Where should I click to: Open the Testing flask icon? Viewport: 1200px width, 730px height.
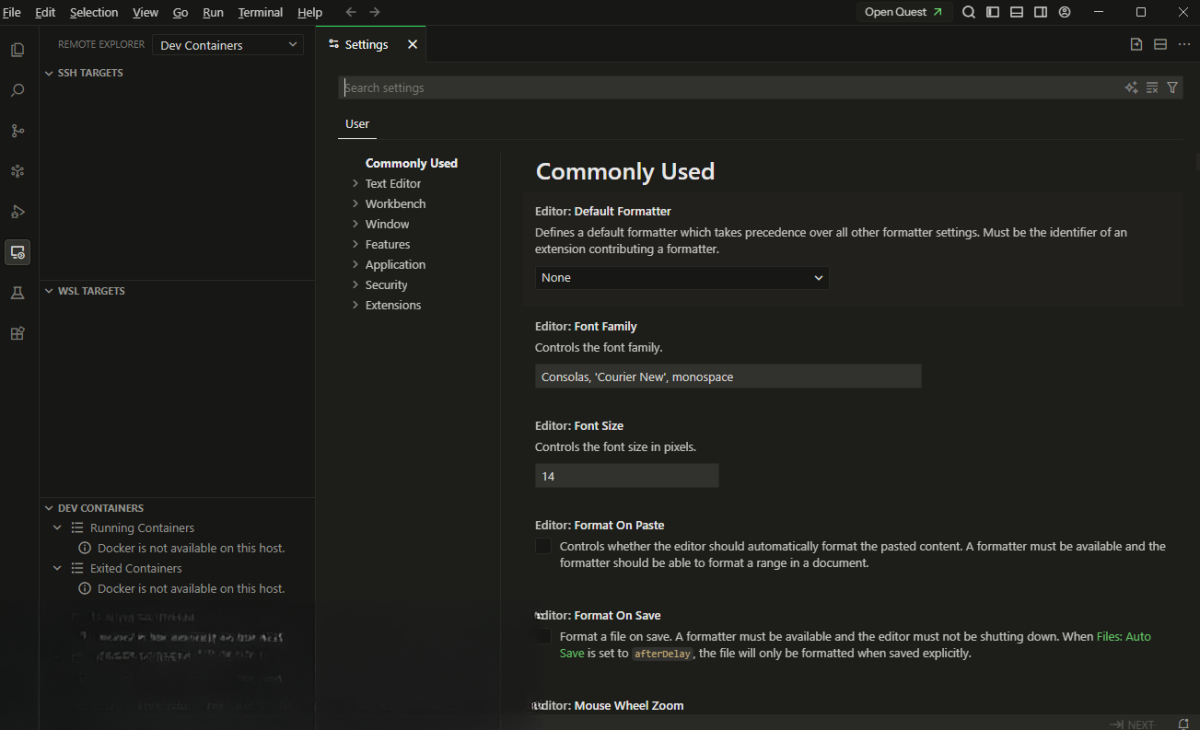[17, 293]
